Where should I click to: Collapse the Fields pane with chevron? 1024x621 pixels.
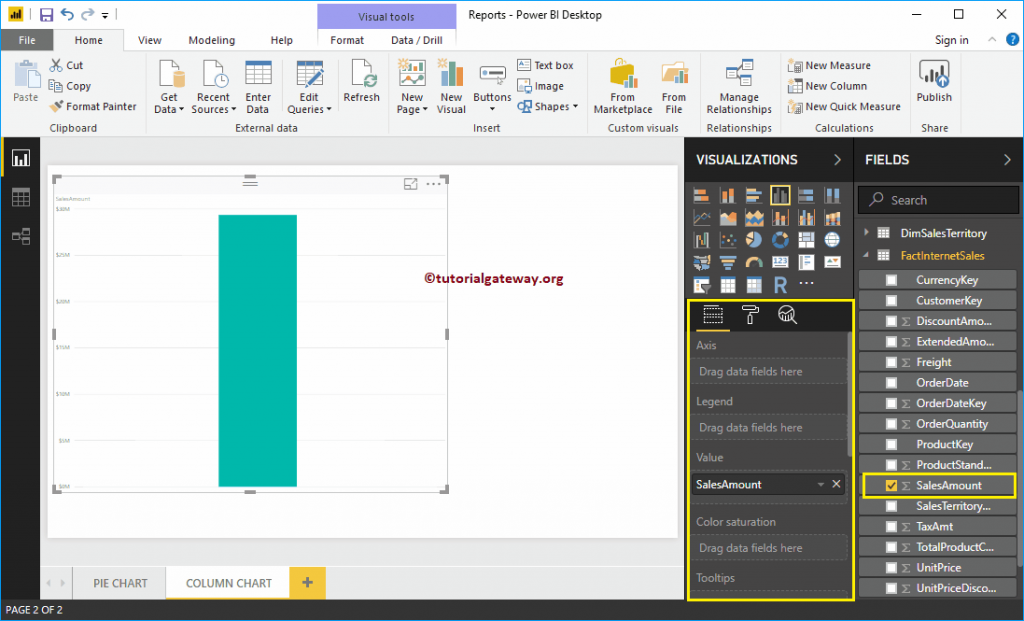point(1007,160)
